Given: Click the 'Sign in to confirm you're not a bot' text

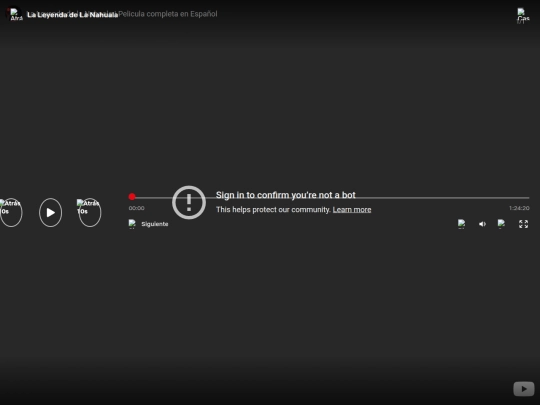Looking at the screenshot, I should click(x=285, y=195).
